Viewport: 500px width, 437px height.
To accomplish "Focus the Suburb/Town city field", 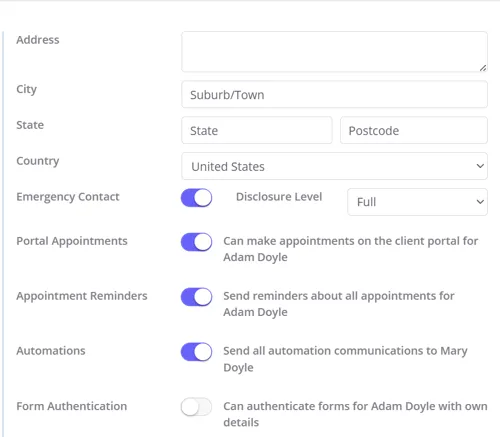I will (334, 95).
